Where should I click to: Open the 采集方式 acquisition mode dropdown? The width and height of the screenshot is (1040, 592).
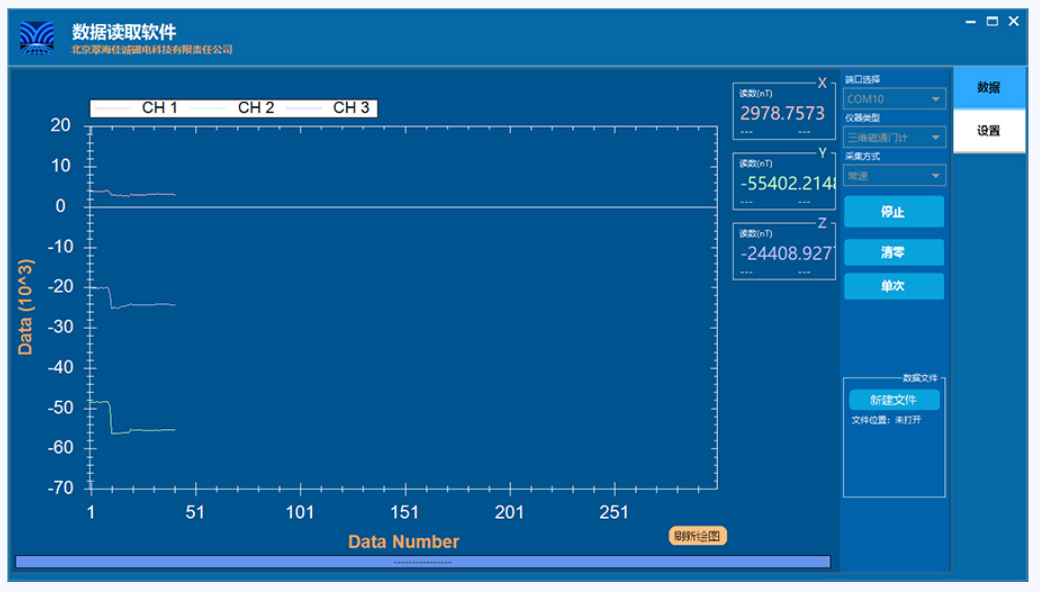click(894, 176)
